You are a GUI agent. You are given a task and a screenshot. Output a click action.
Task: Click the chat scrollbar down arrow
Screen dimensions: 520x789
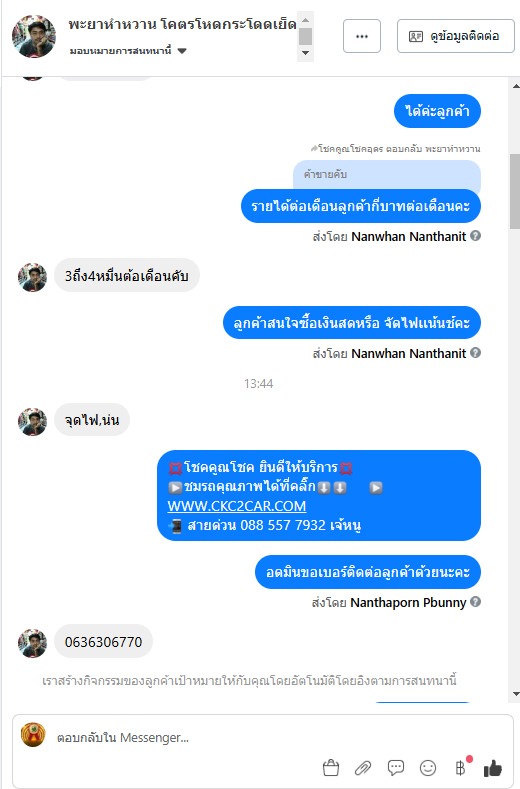pyautogui.click(x=515, y=694)
